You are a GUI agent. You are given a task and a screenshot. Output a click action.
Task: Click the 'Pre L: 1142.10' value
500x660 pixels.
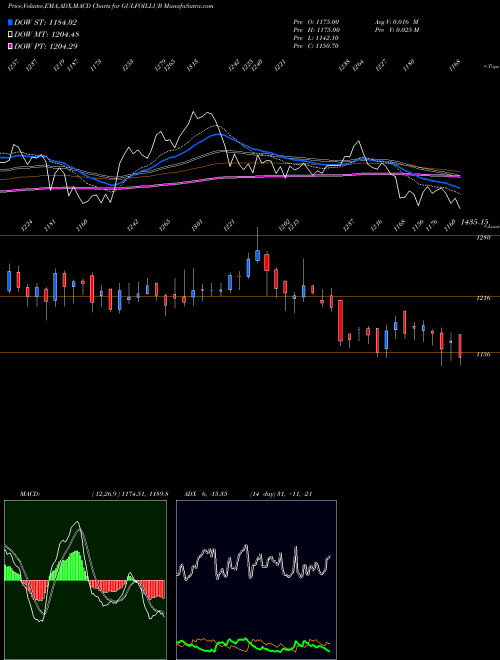coord(316,38)
